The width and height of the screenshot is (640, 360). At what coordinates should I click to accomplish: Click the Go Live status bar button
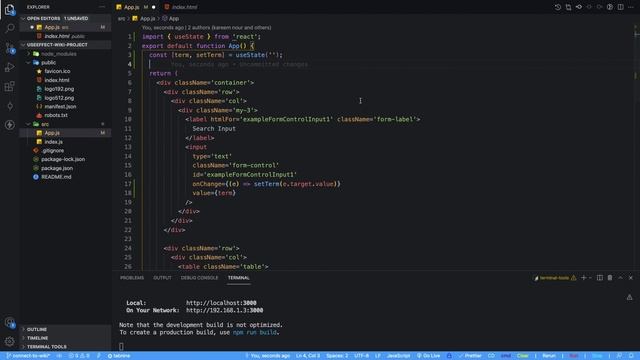[428, 356]
